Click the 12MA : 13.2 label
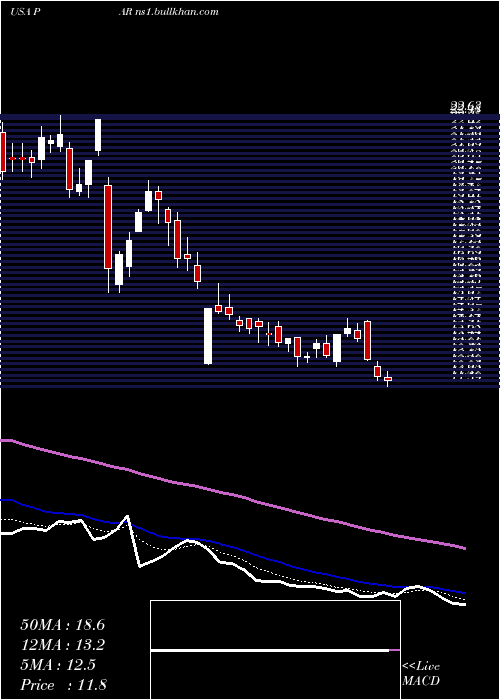The height and width of the screenshot is (700, 500). [62, 645]
